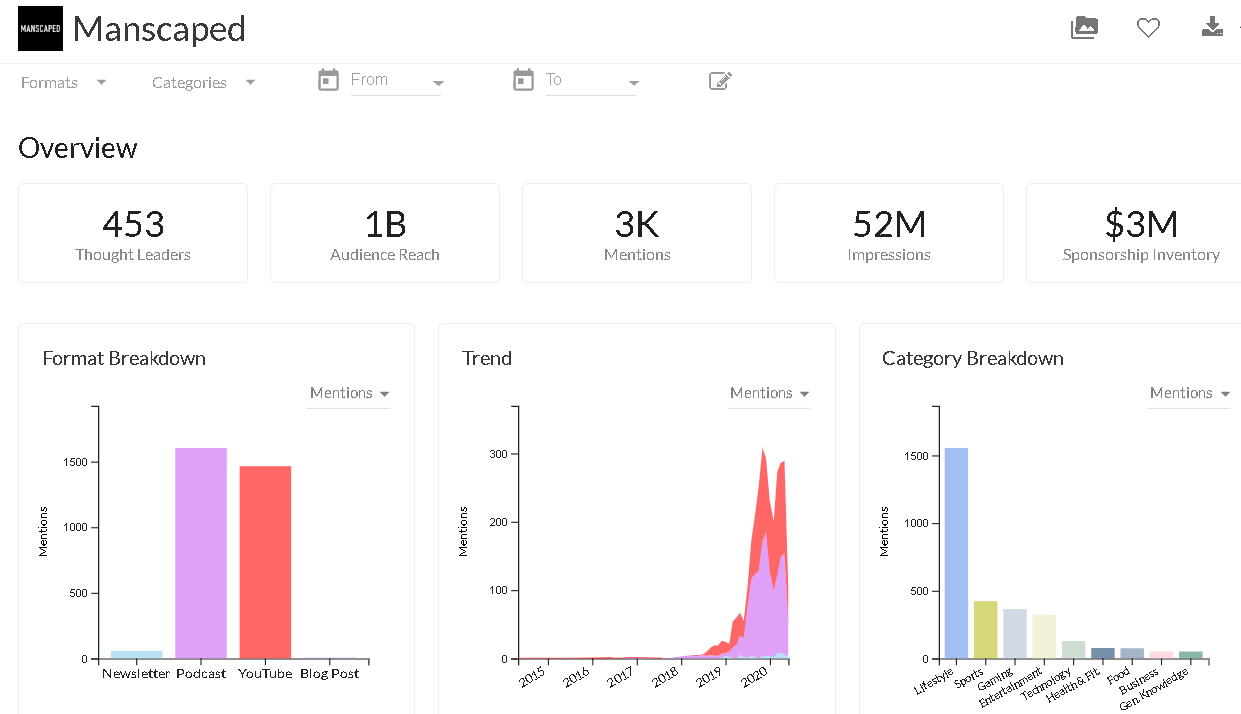Click the "2017" year label on Trend axis
This screenshot has width=1241, height=714.
pos(622,677)
